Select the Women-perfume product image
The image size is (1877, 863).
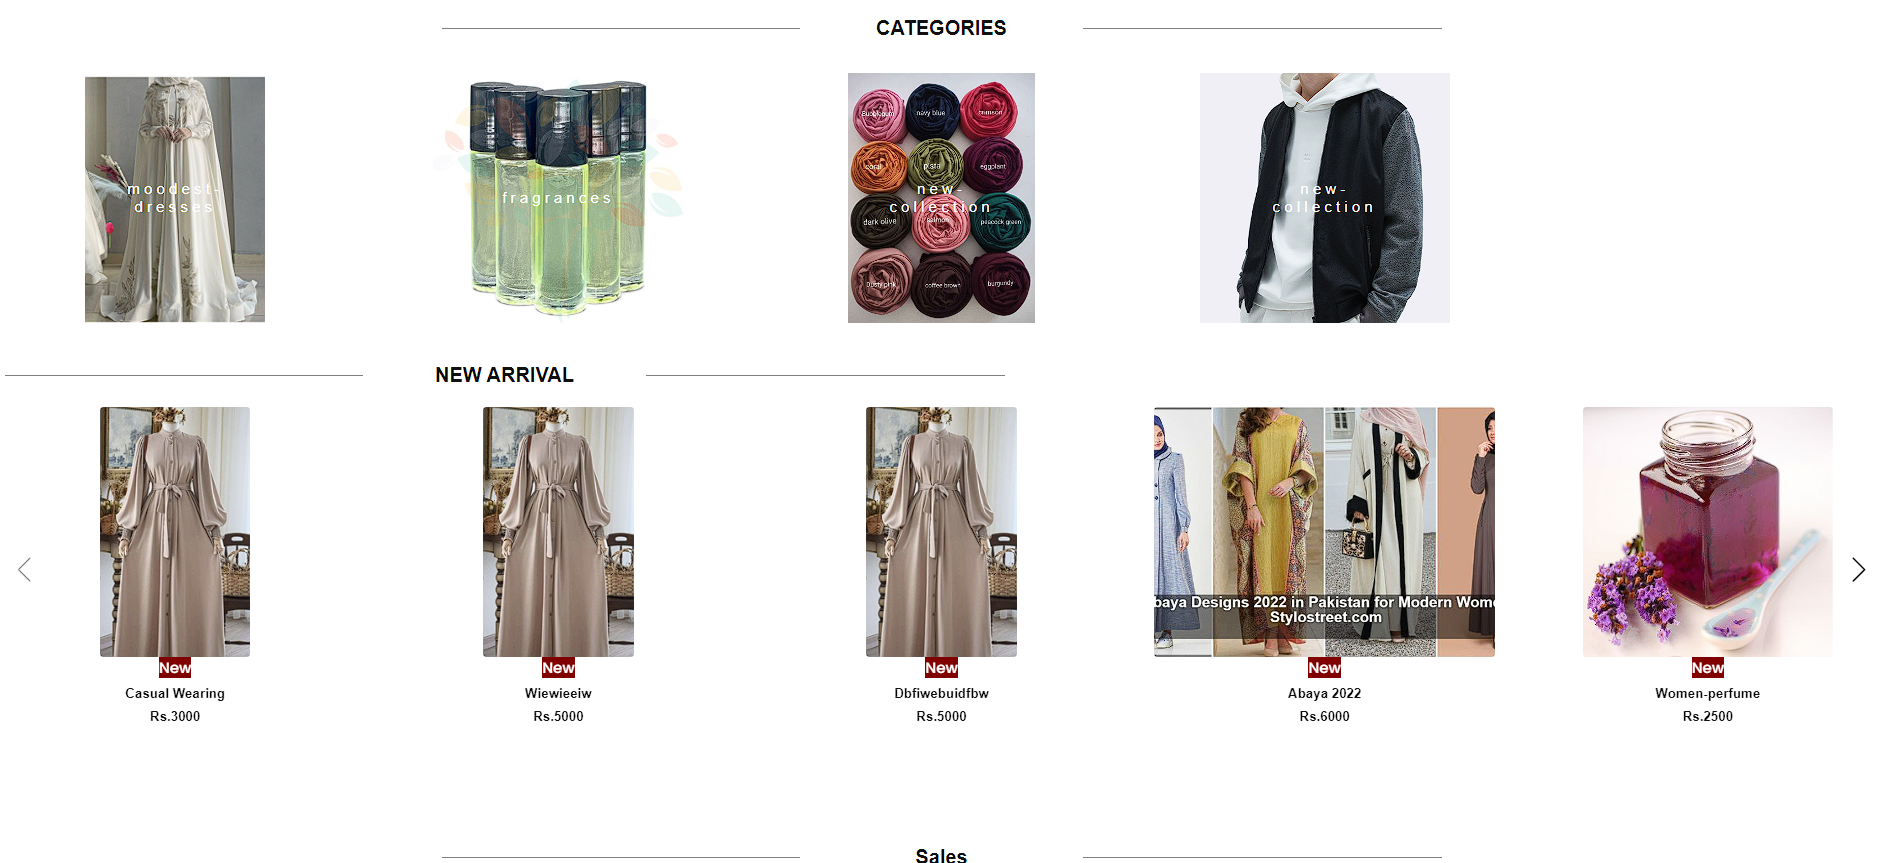tap(1708, 532)
